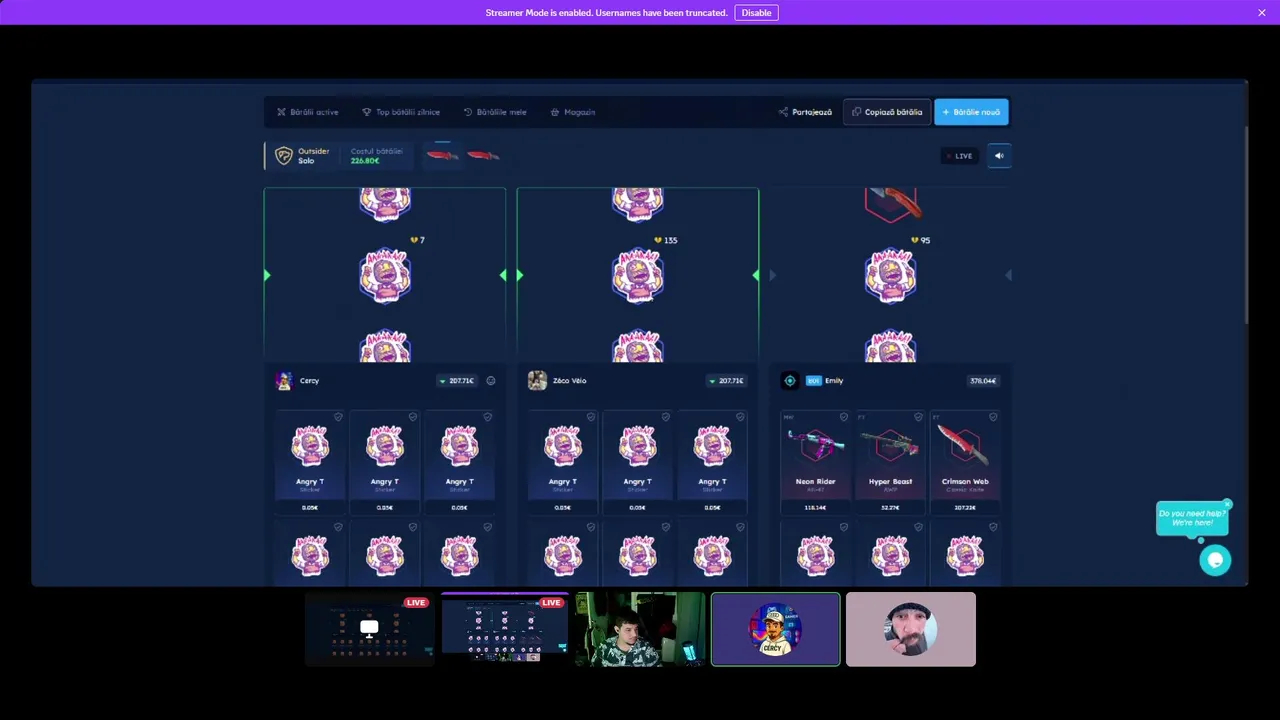Select the Costul bătăliei 226.80€ value
The image size is (1280, 720).
click(x=365, y=161)
